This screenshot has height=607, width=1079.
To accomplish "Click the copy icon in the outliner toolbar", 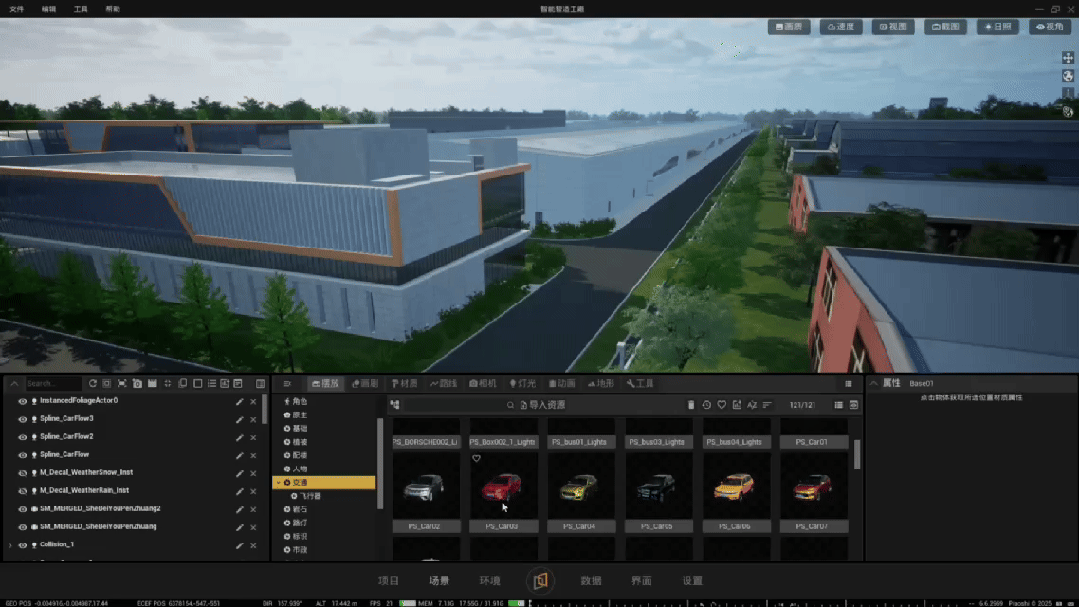I will 183,383.
